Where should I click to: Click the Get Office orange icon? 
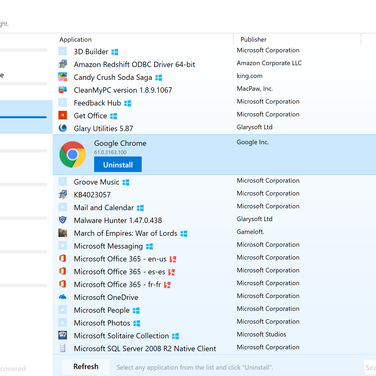(63, 115)
